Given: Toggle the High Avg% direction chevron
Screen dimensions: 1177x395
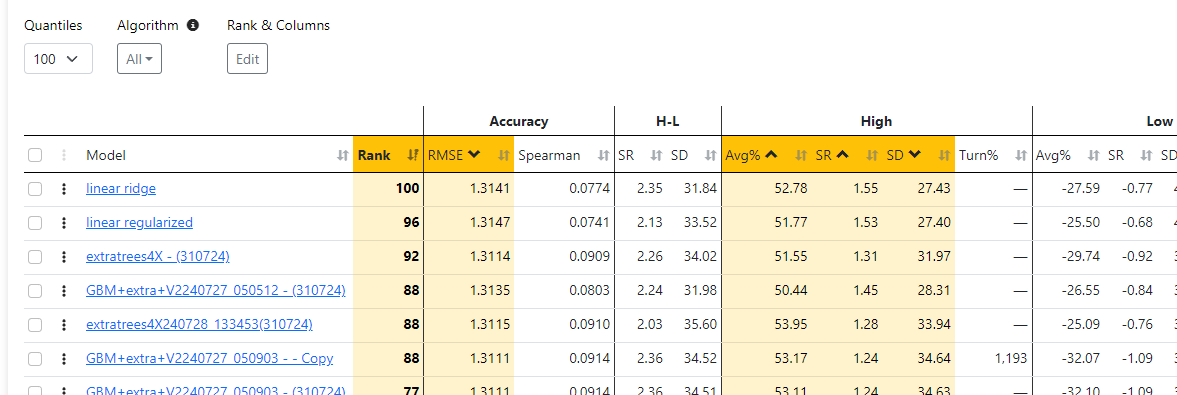Looking at the screenshot, I should tap(771, 155).
